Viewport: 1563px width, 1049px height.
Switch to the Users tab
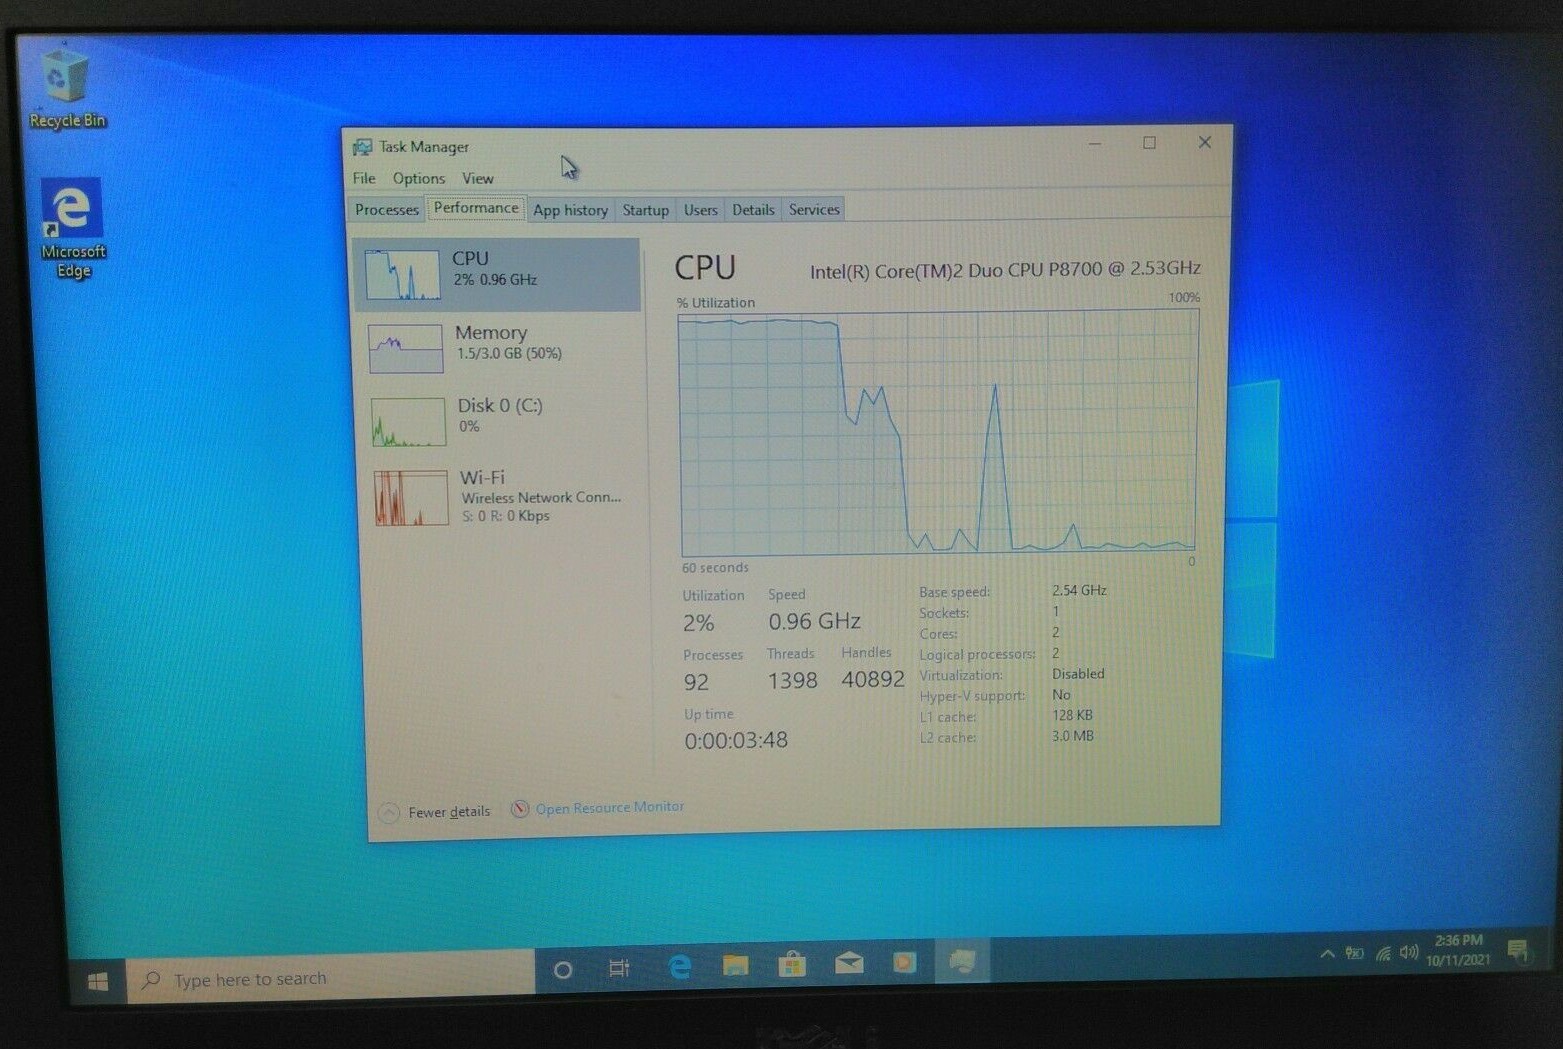[x=700, y=210]
